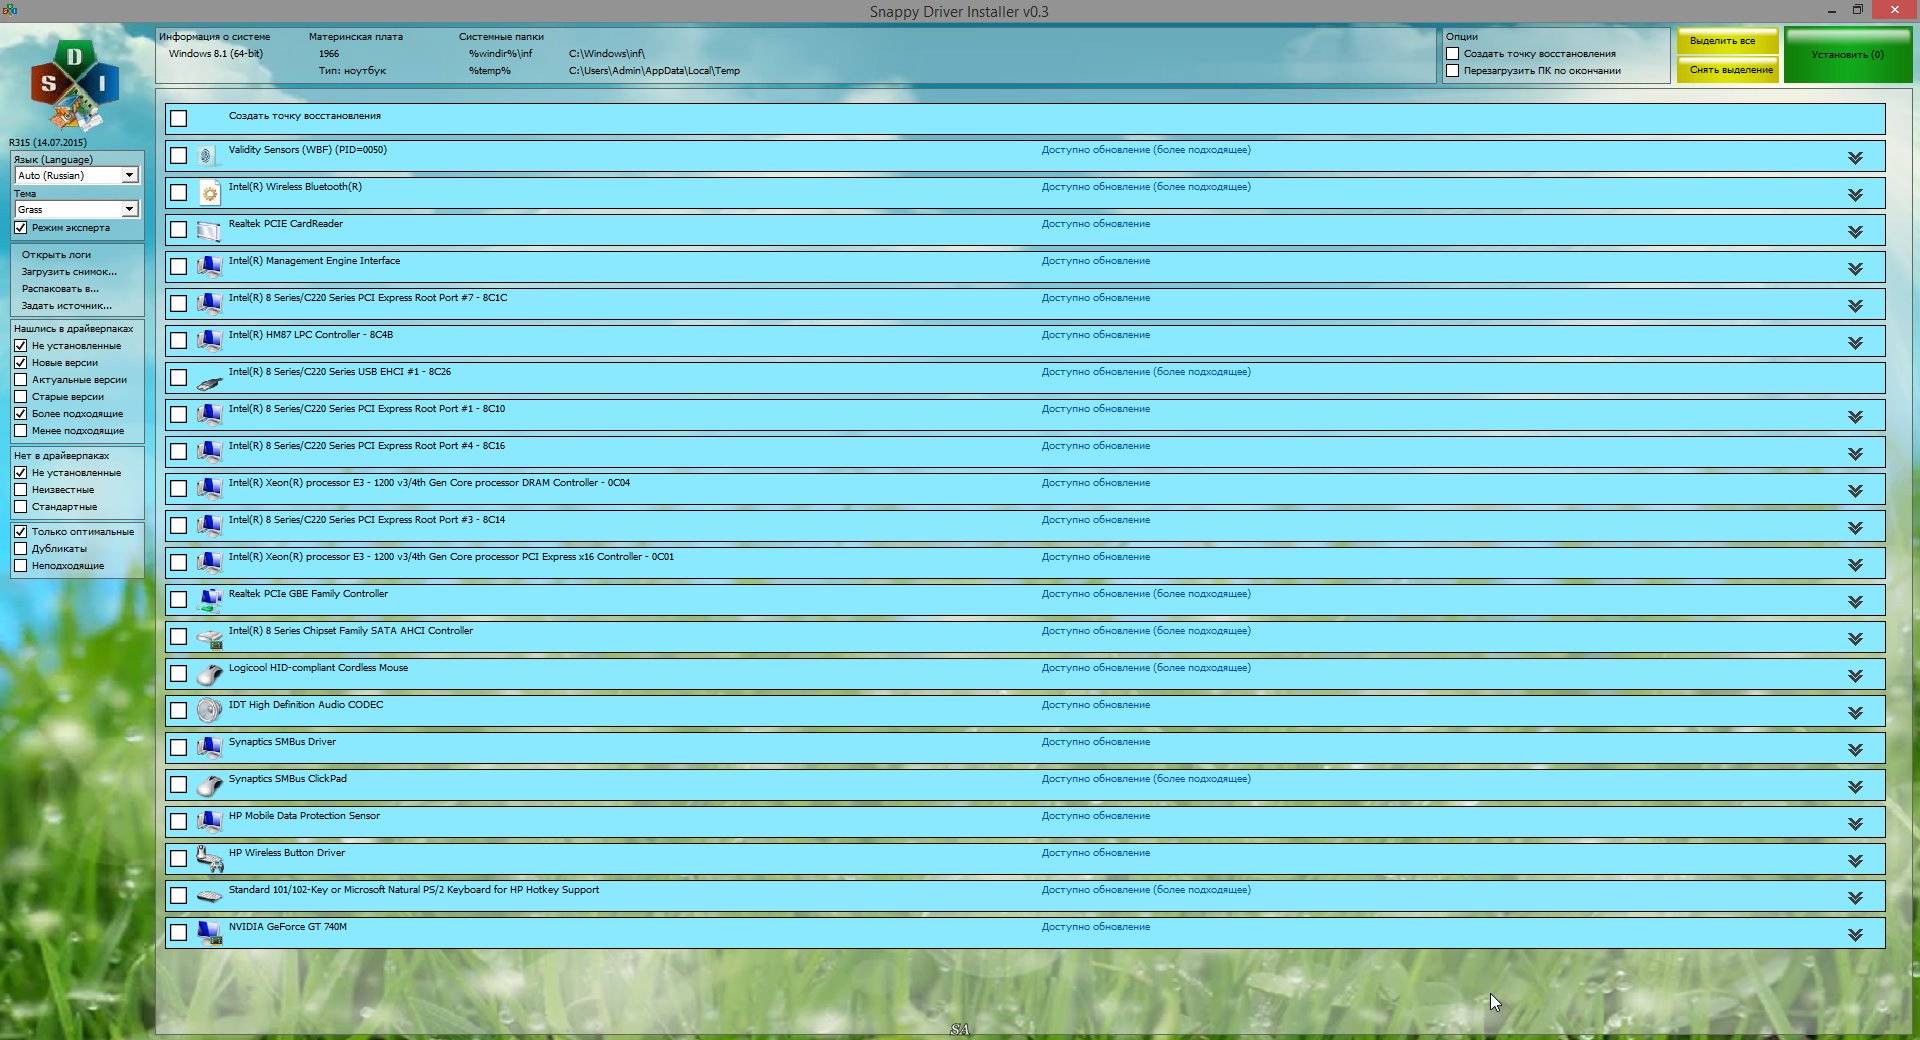Viewport: 1920px width, 1040px height.
Task: Open Открыть логи menu item
Action: click(56, 255)
